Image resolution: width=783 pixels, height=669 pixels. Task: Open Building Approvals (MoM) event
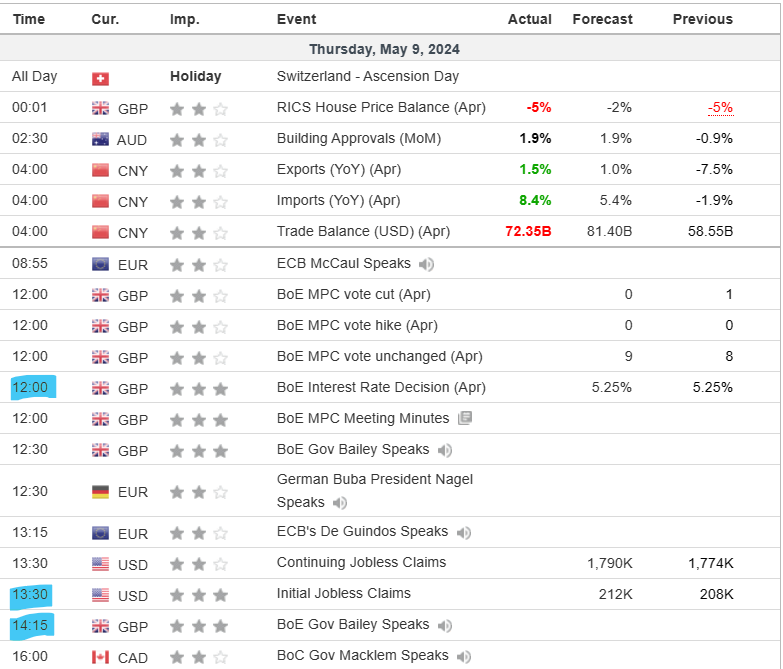[359, 138]
